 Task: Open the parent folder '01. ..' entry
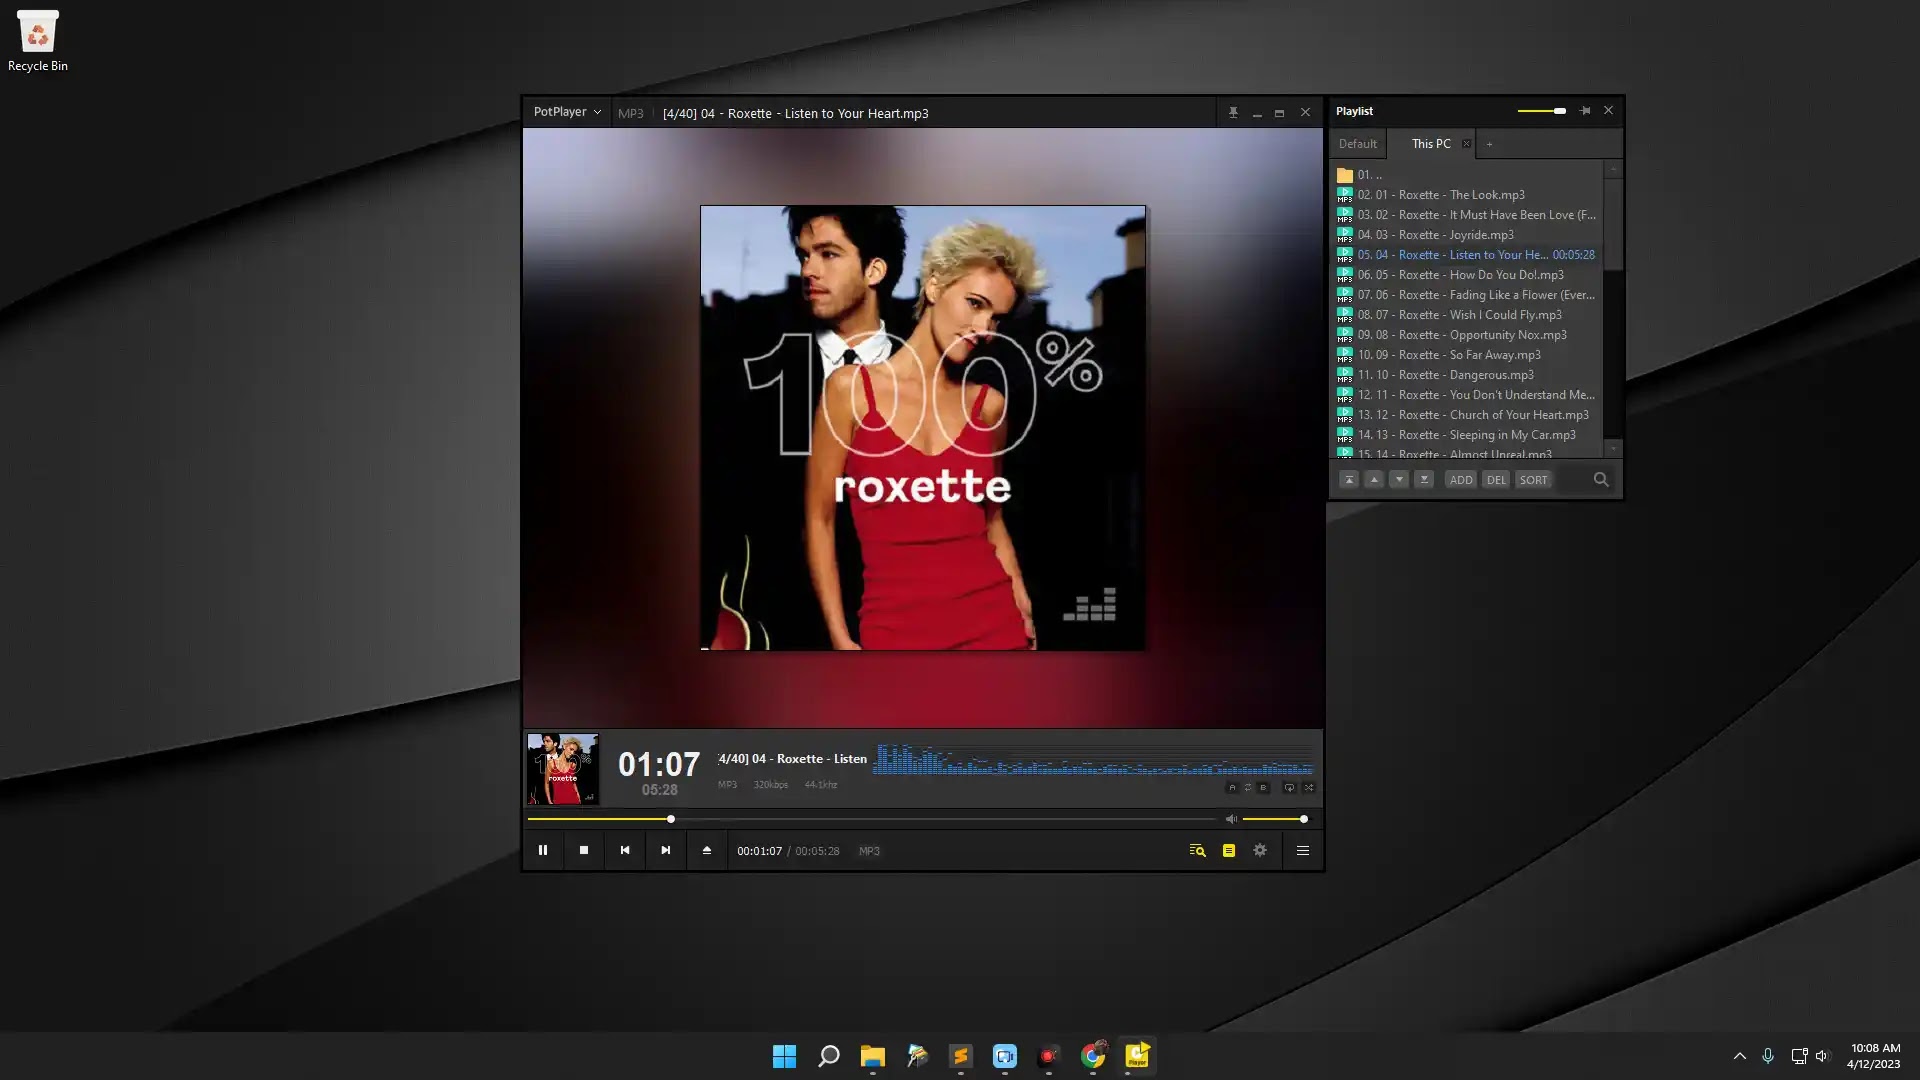1467,175
